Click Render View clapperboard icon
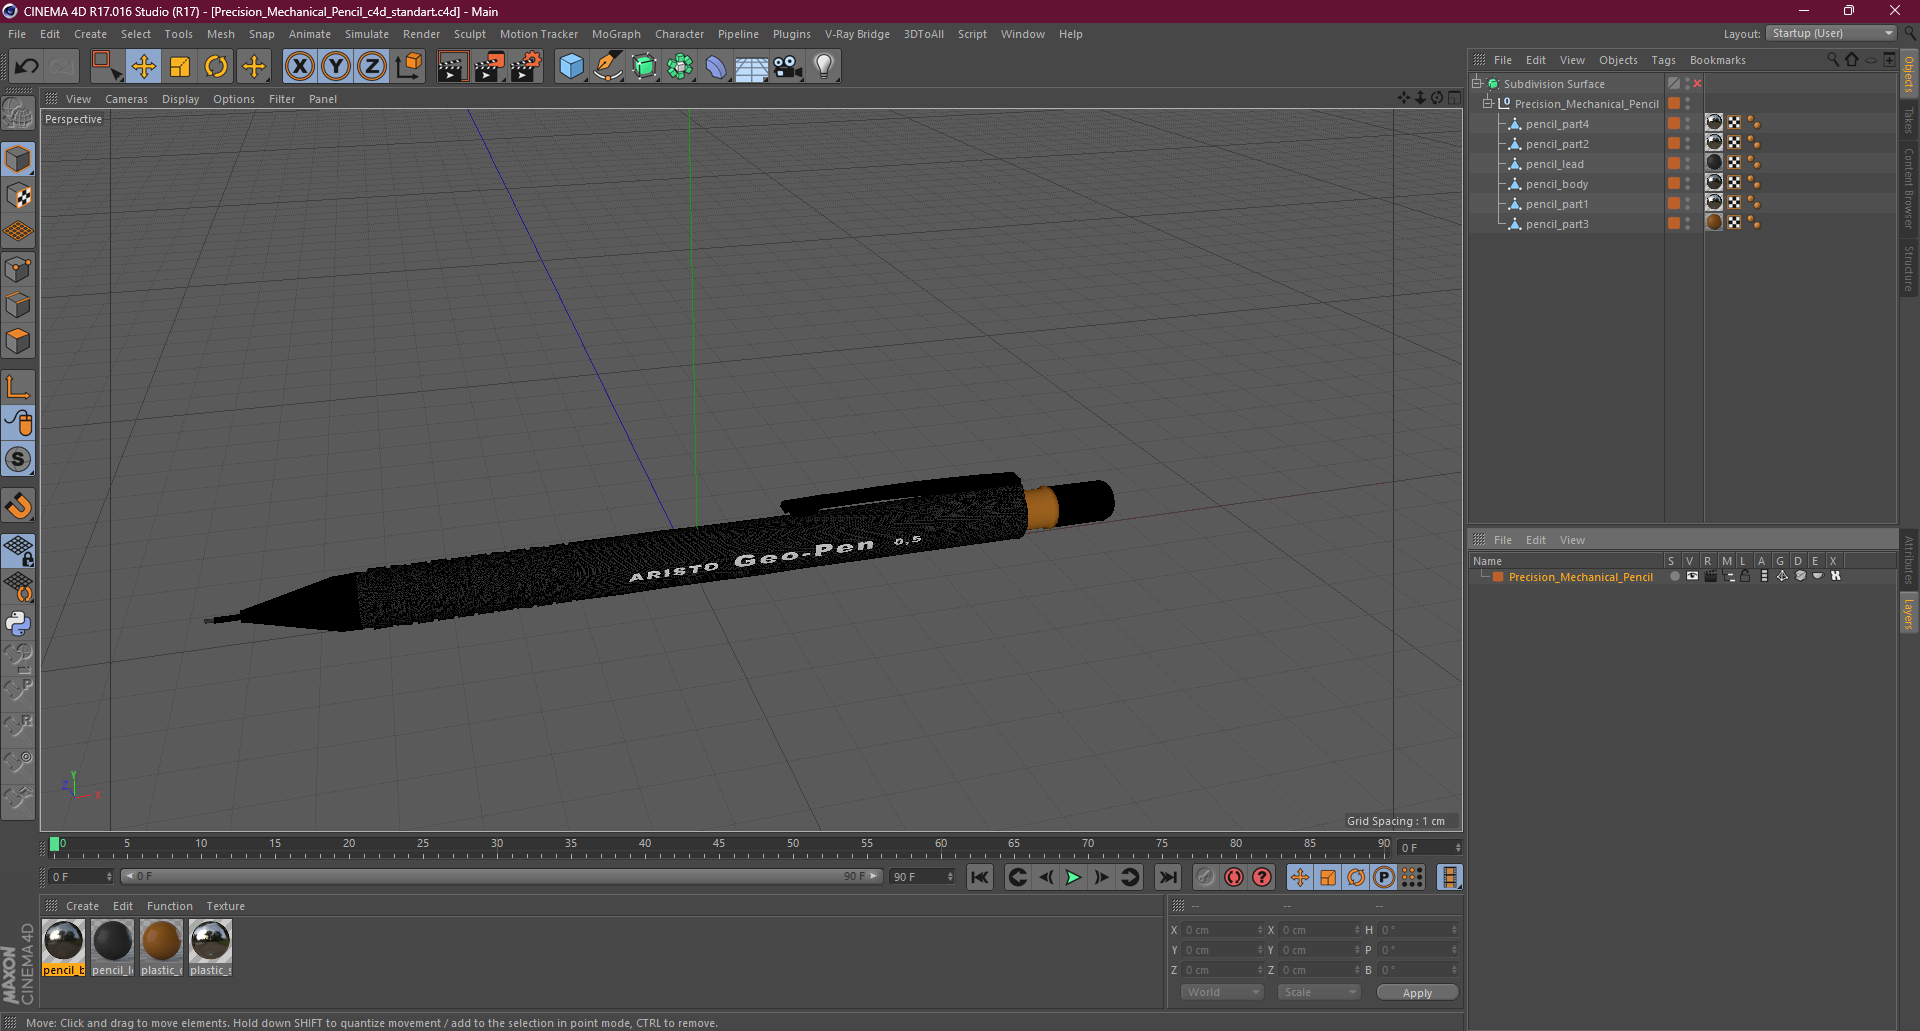This screenshot has width=1920, height=1031. tap(452, 67)
